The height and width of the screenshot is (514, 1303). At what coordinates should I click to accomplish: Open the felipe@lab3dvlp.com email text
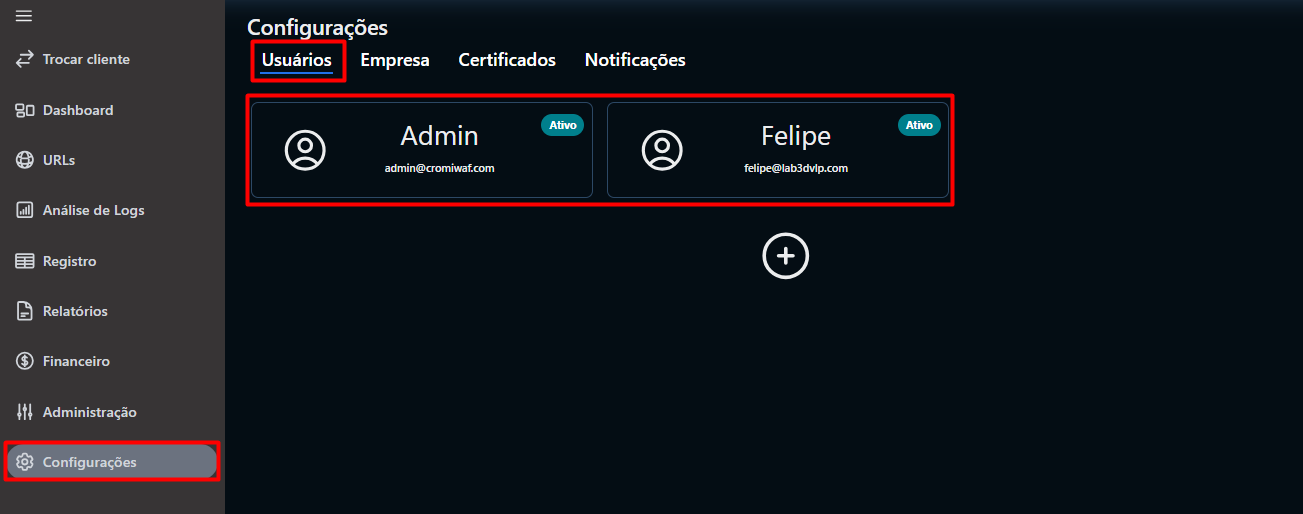(x=795, y=168)
